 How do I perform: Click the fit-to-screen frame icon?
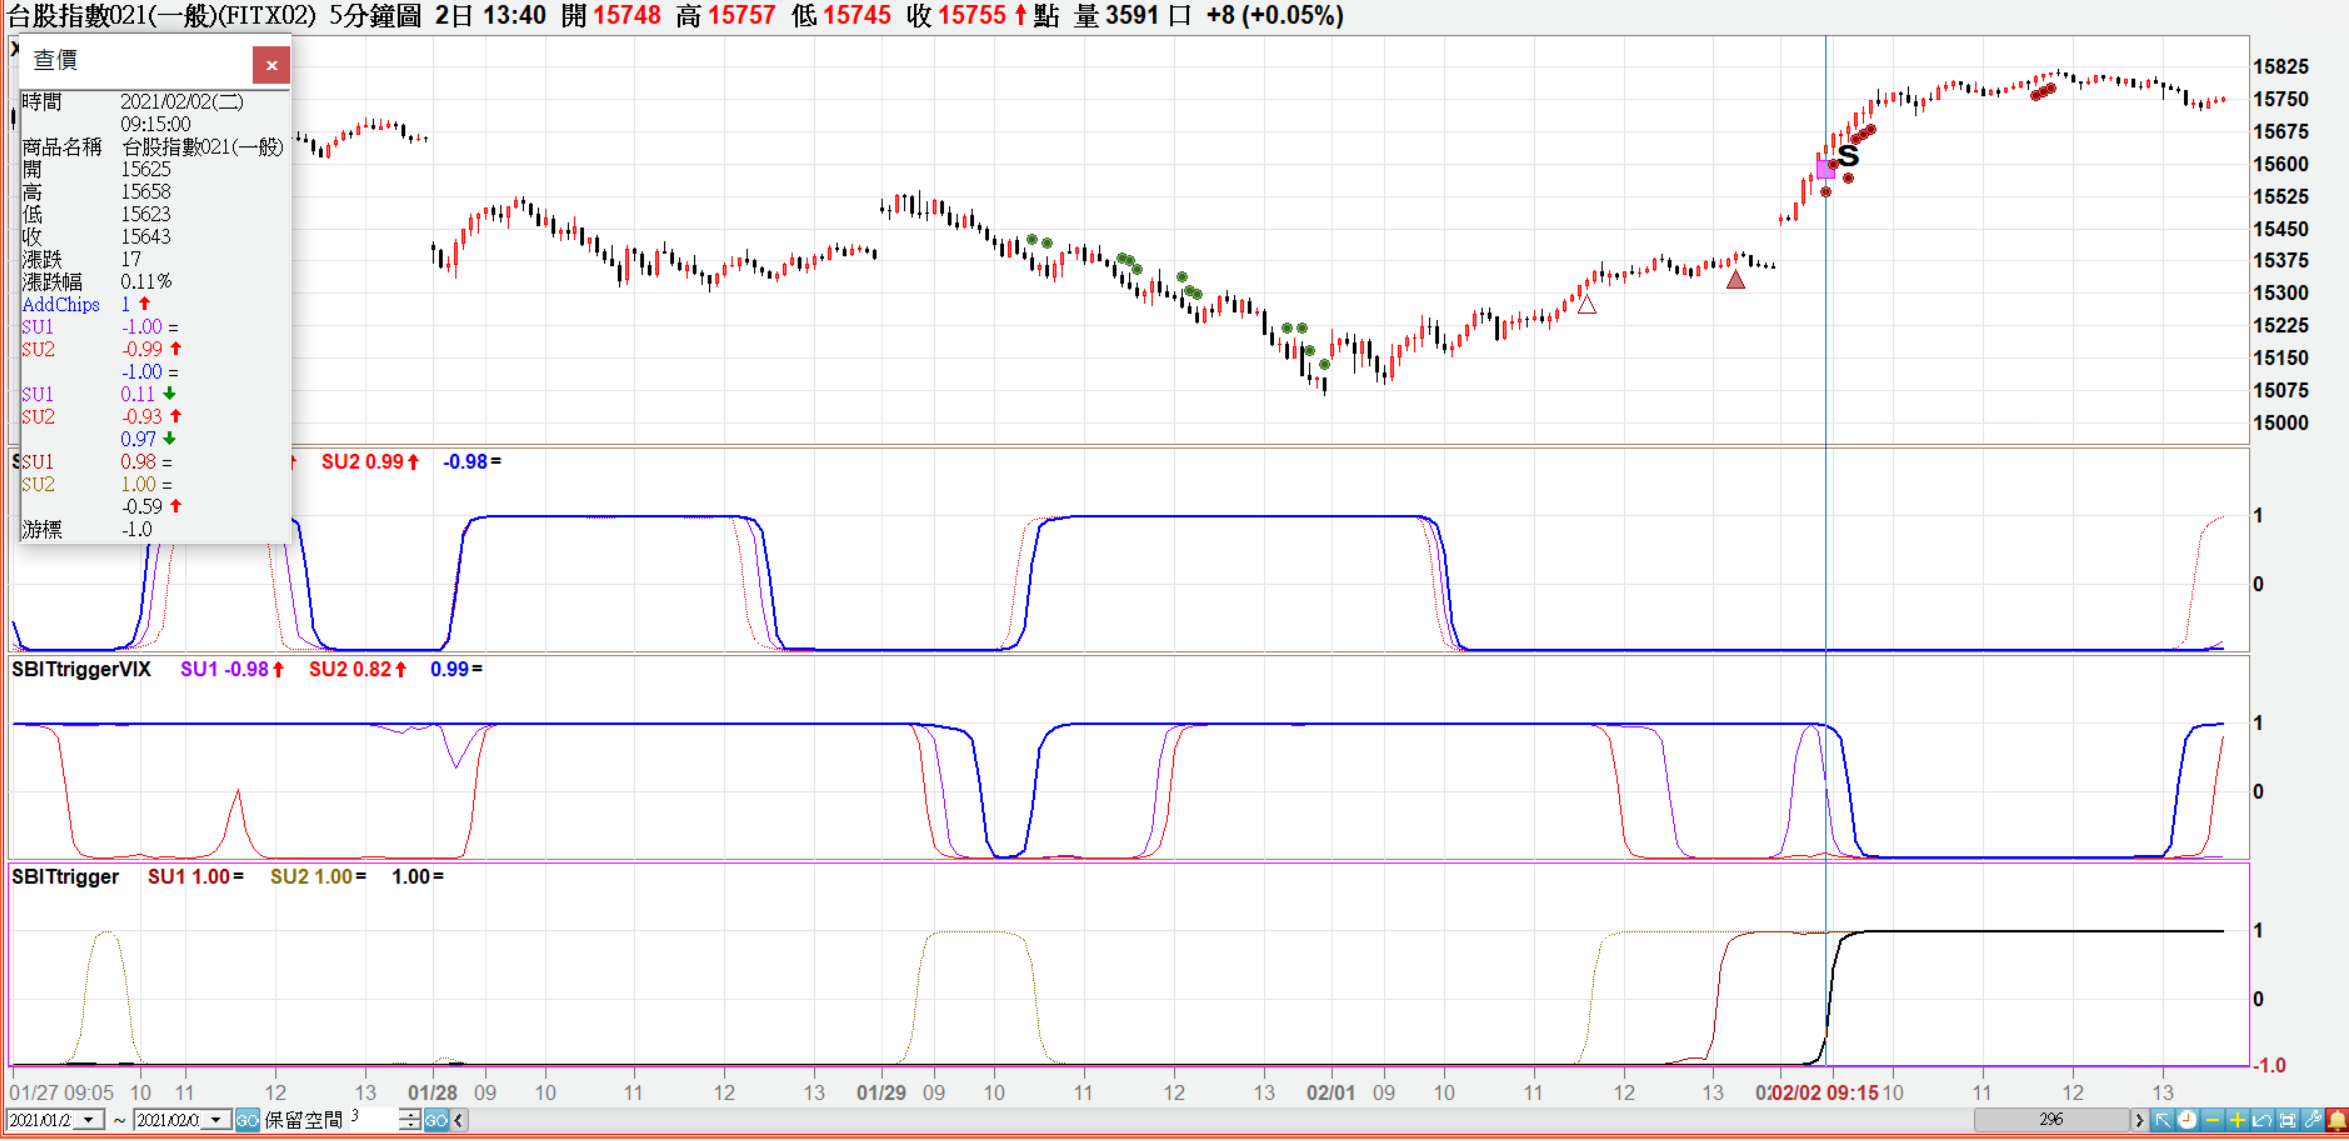2287,1120
